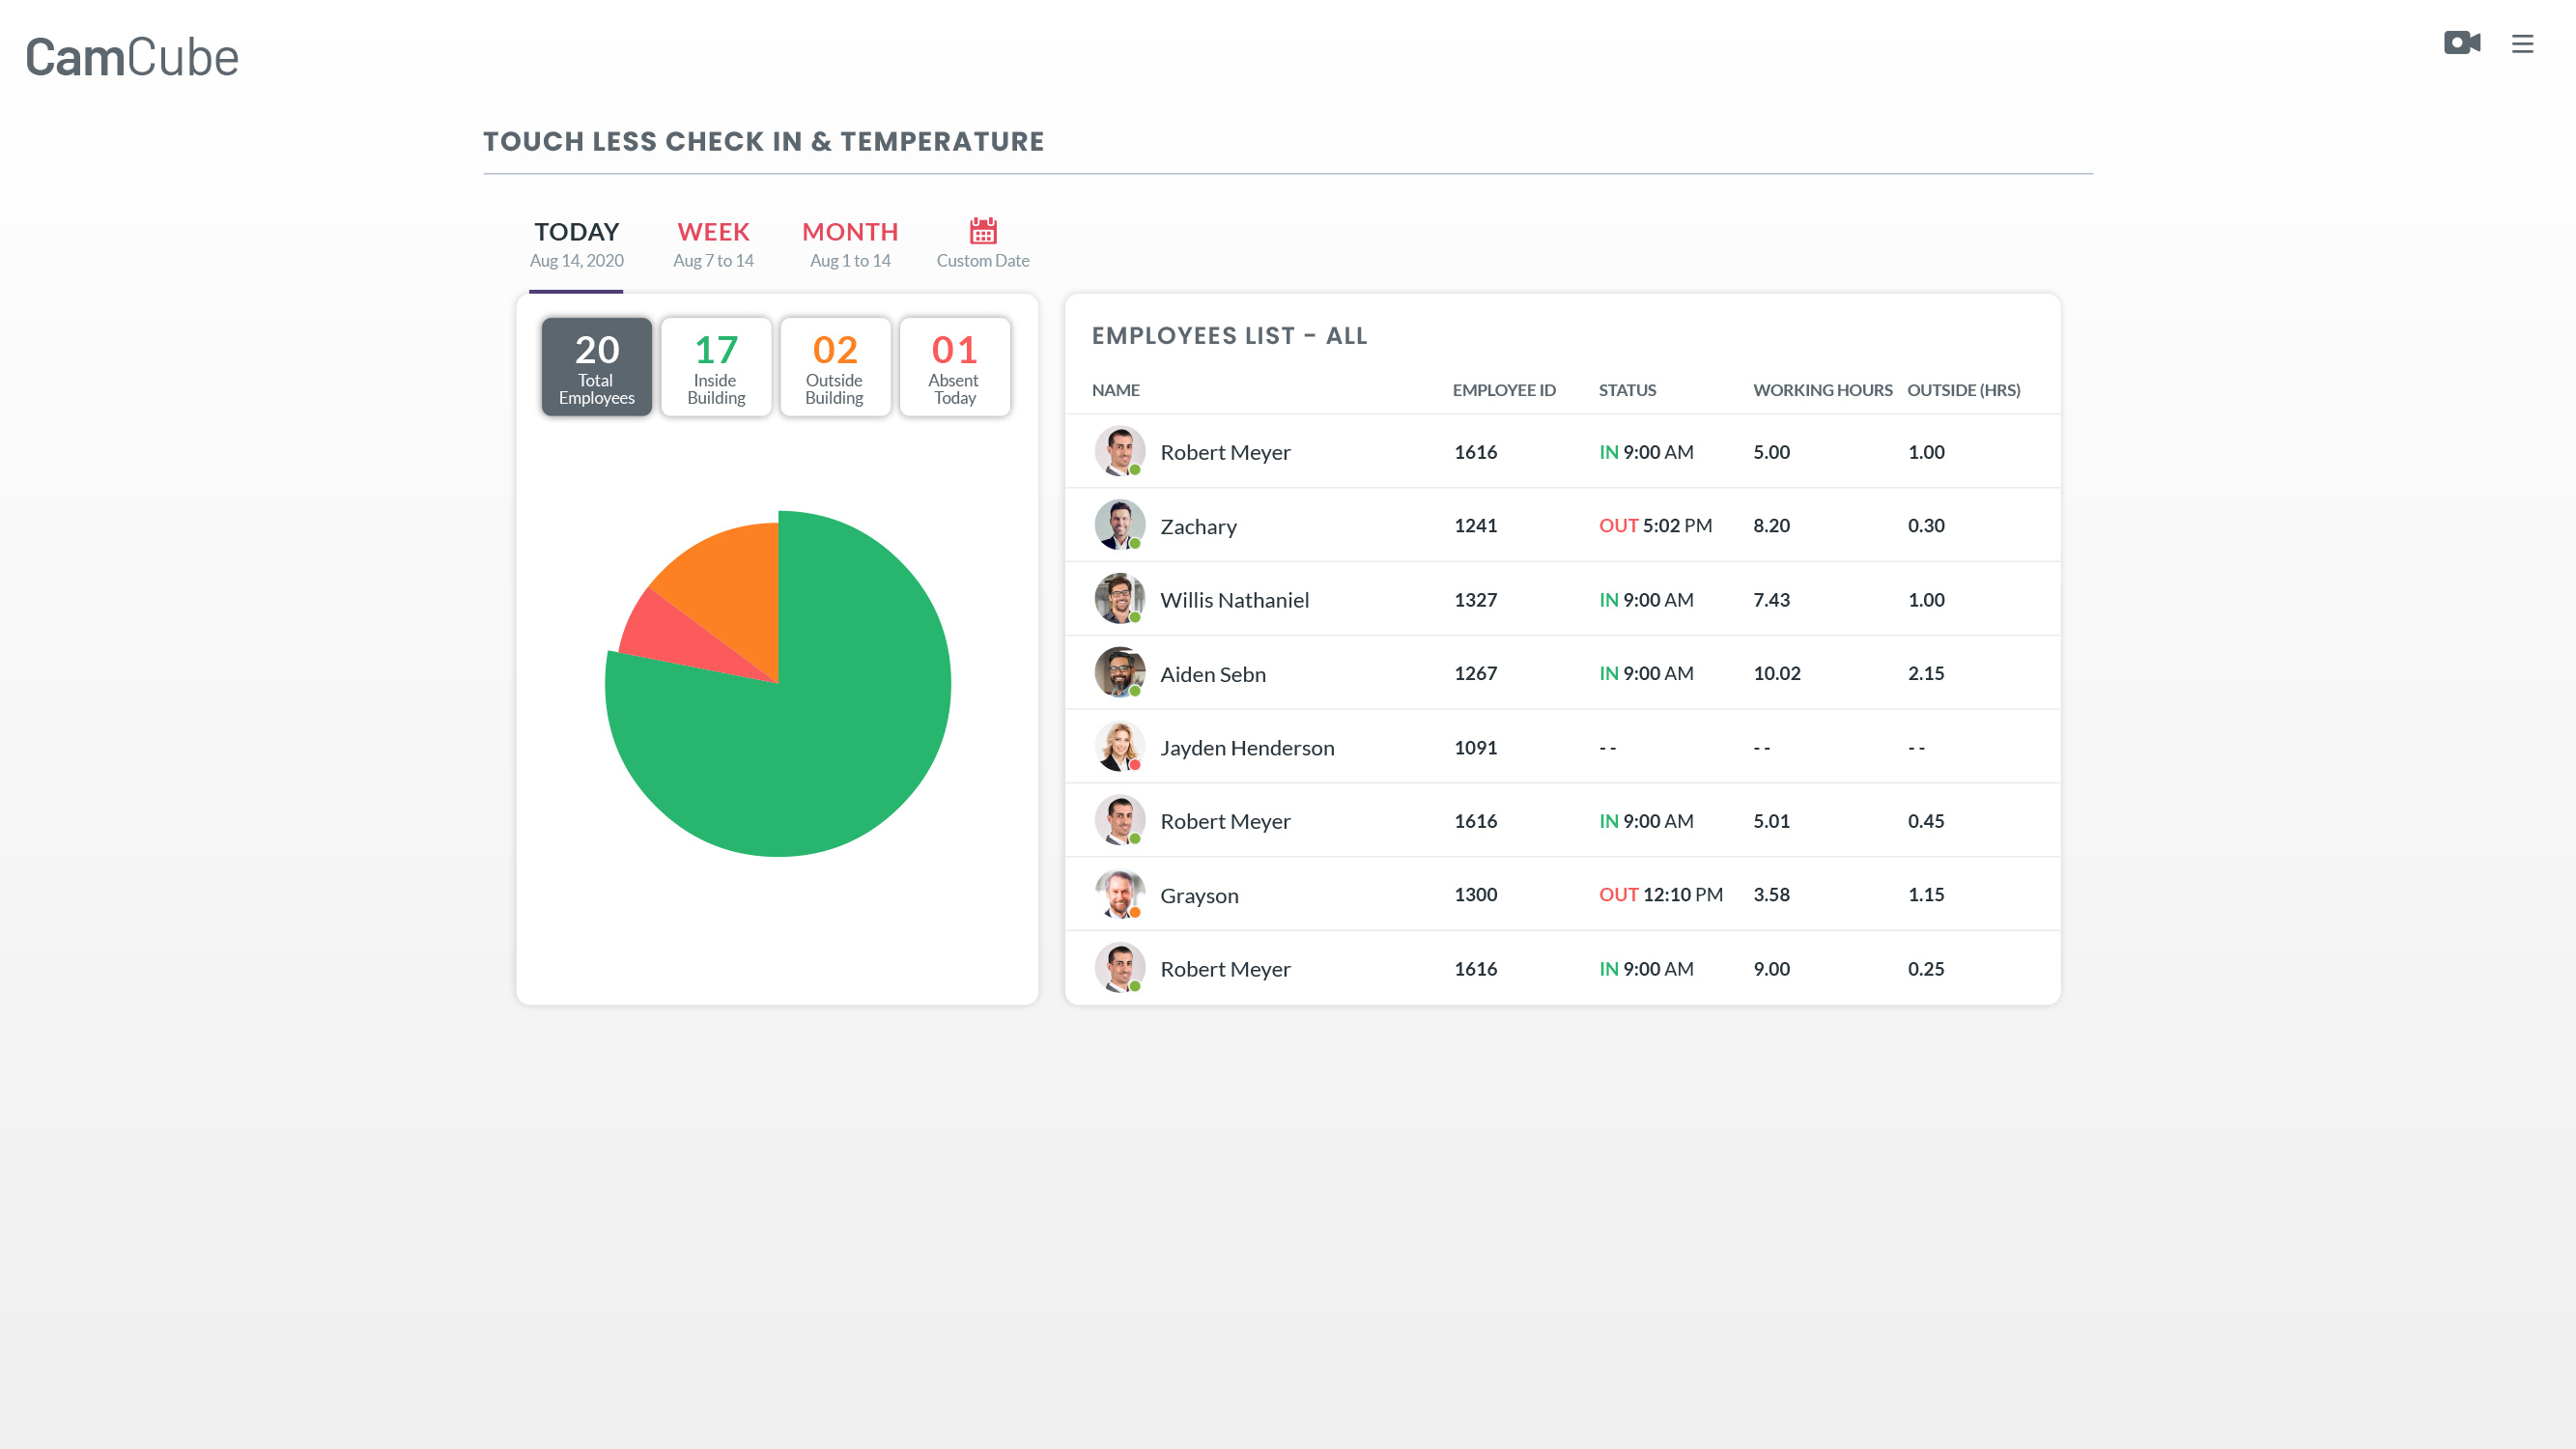Click Jayden Henderson's profile photo
The image size is (2576, 1449).
pyautogui.click(x=1119, y=747)
